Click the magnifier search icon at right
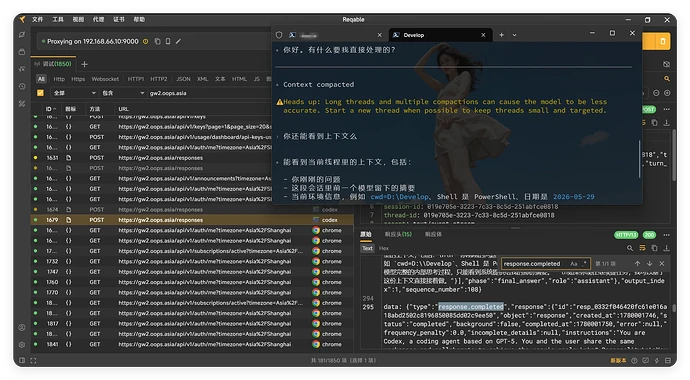The image size is (690, 380). (667, 79)
